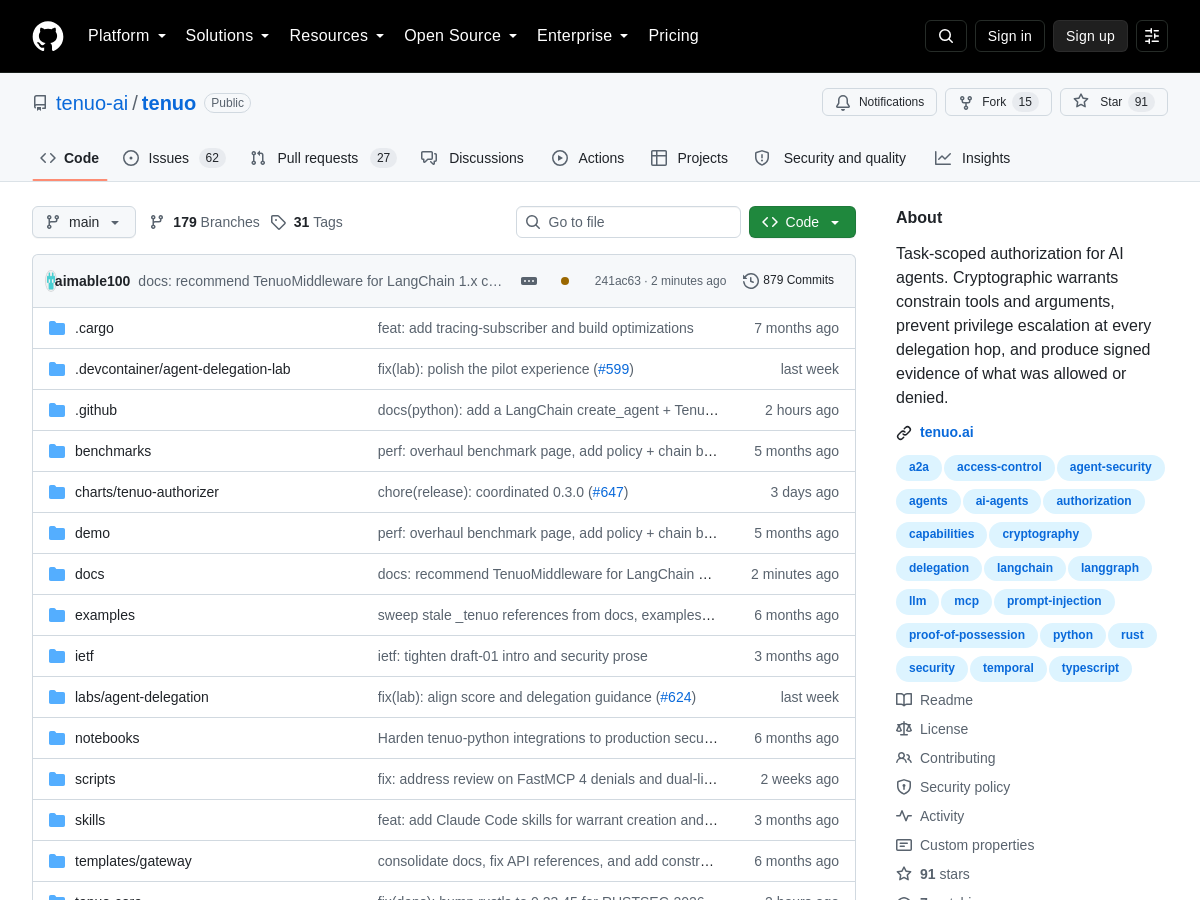Image resolution: width=1200 pixels, height=900 pixels.
Task: Expand the Solutions menu
Action: pyautogui.click(x=228, y=36)
